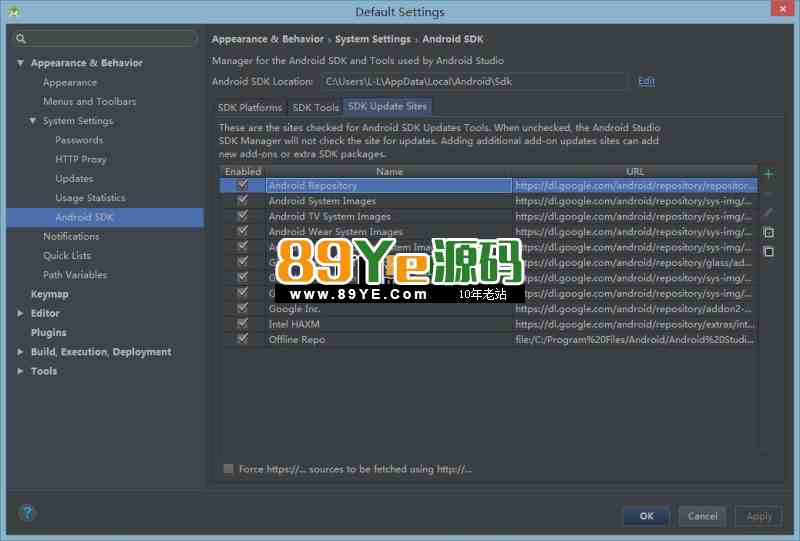Click the Enabled column header
800x541 pixels.
[x=243, y=171]
